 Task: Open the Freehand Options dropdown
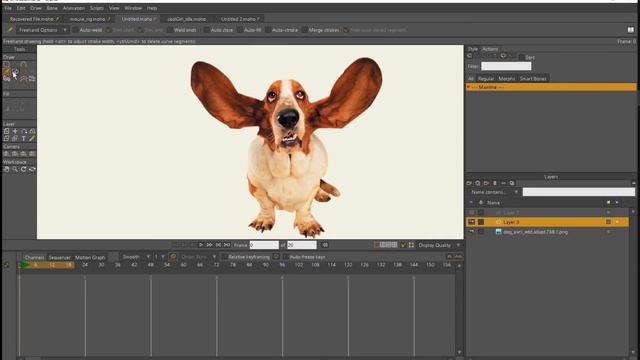tap(42, 30)
